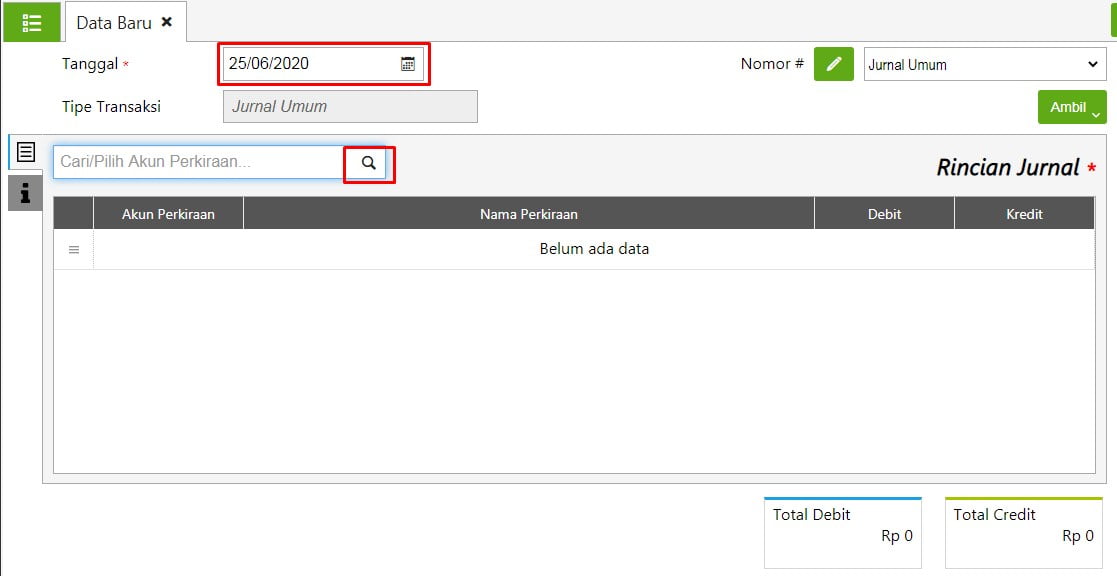1117x576 pixels.
Task: Click the row handle icon in table
Action: coord(74,250)
